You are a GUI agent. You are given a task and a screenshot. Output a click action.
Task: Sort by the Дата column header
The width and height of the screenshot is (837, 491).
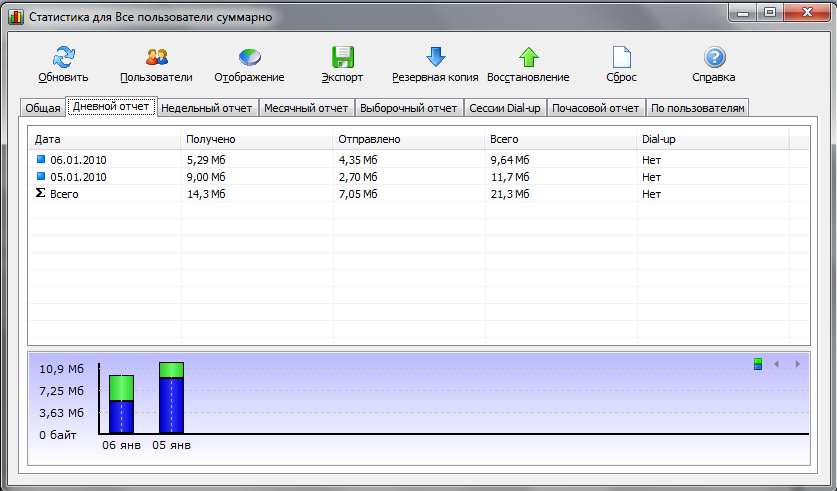(x=103, y=139)
